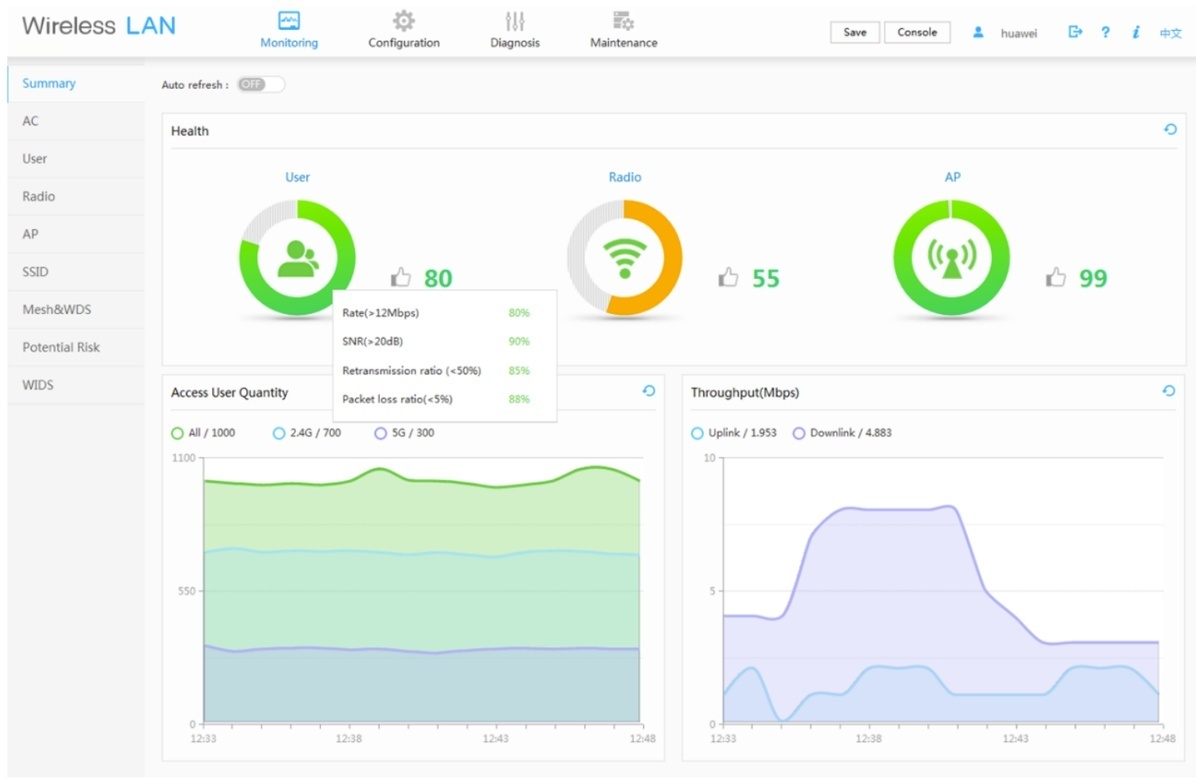Refresh the Throughput chart
The height and width of the screenshot is (783, 1200).
click(x=1169, y=391)
